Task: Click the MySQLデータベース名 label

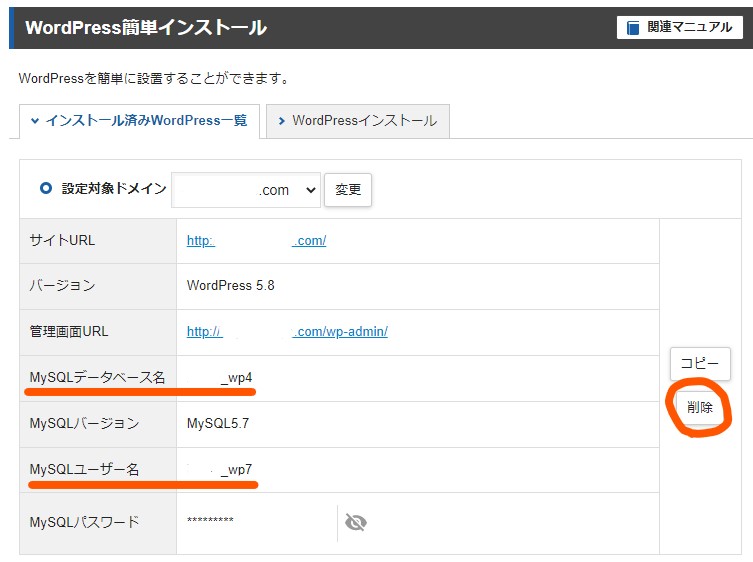Action: [x=97, y=378]
